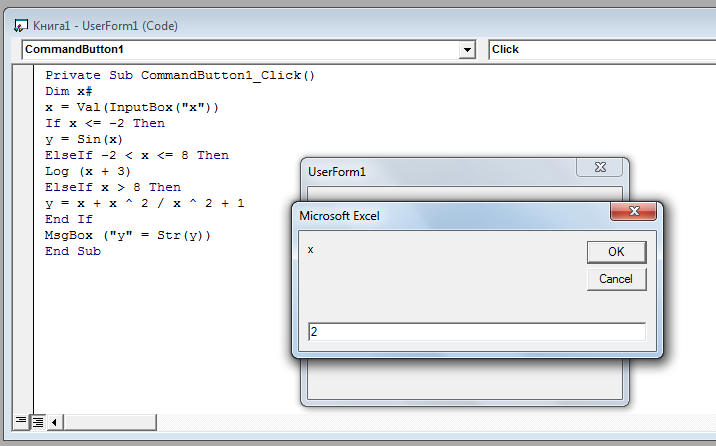Click the 'End Sub' line
Viewport: 716px width, 446px height.
73,251
